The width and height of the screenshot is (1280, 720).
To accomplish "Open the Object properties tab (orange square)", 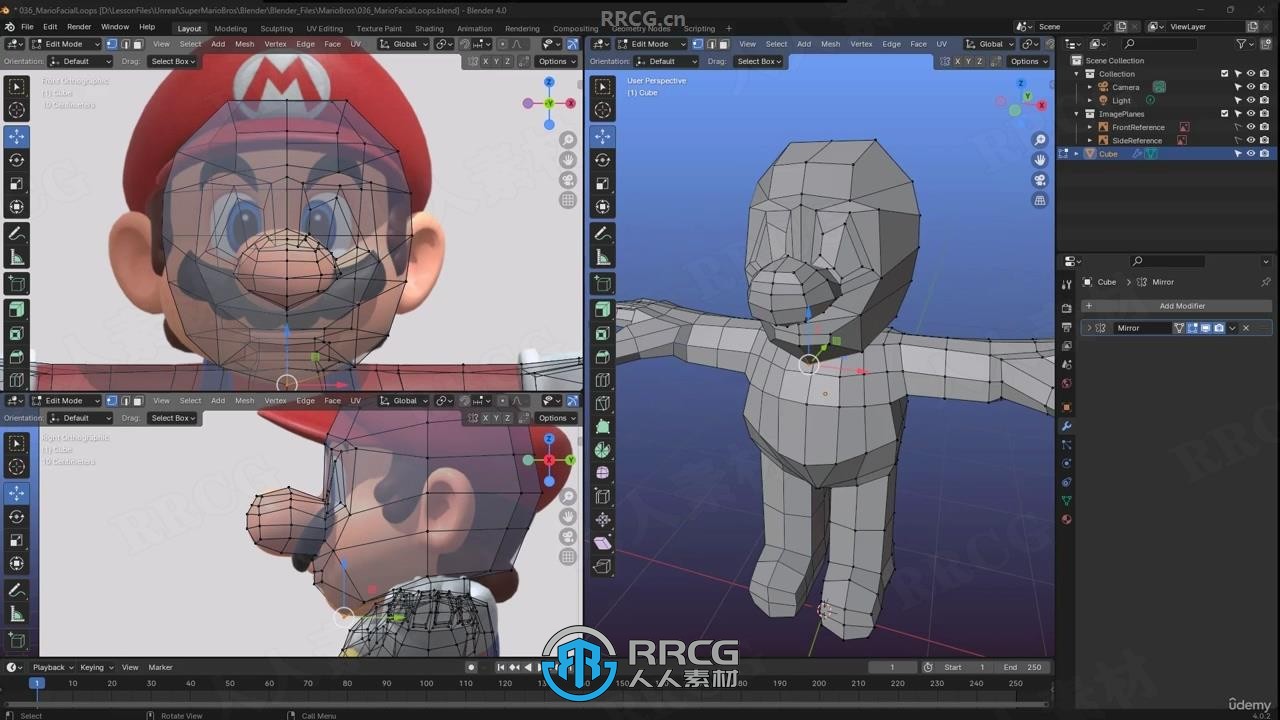I will pos(1066,407).
